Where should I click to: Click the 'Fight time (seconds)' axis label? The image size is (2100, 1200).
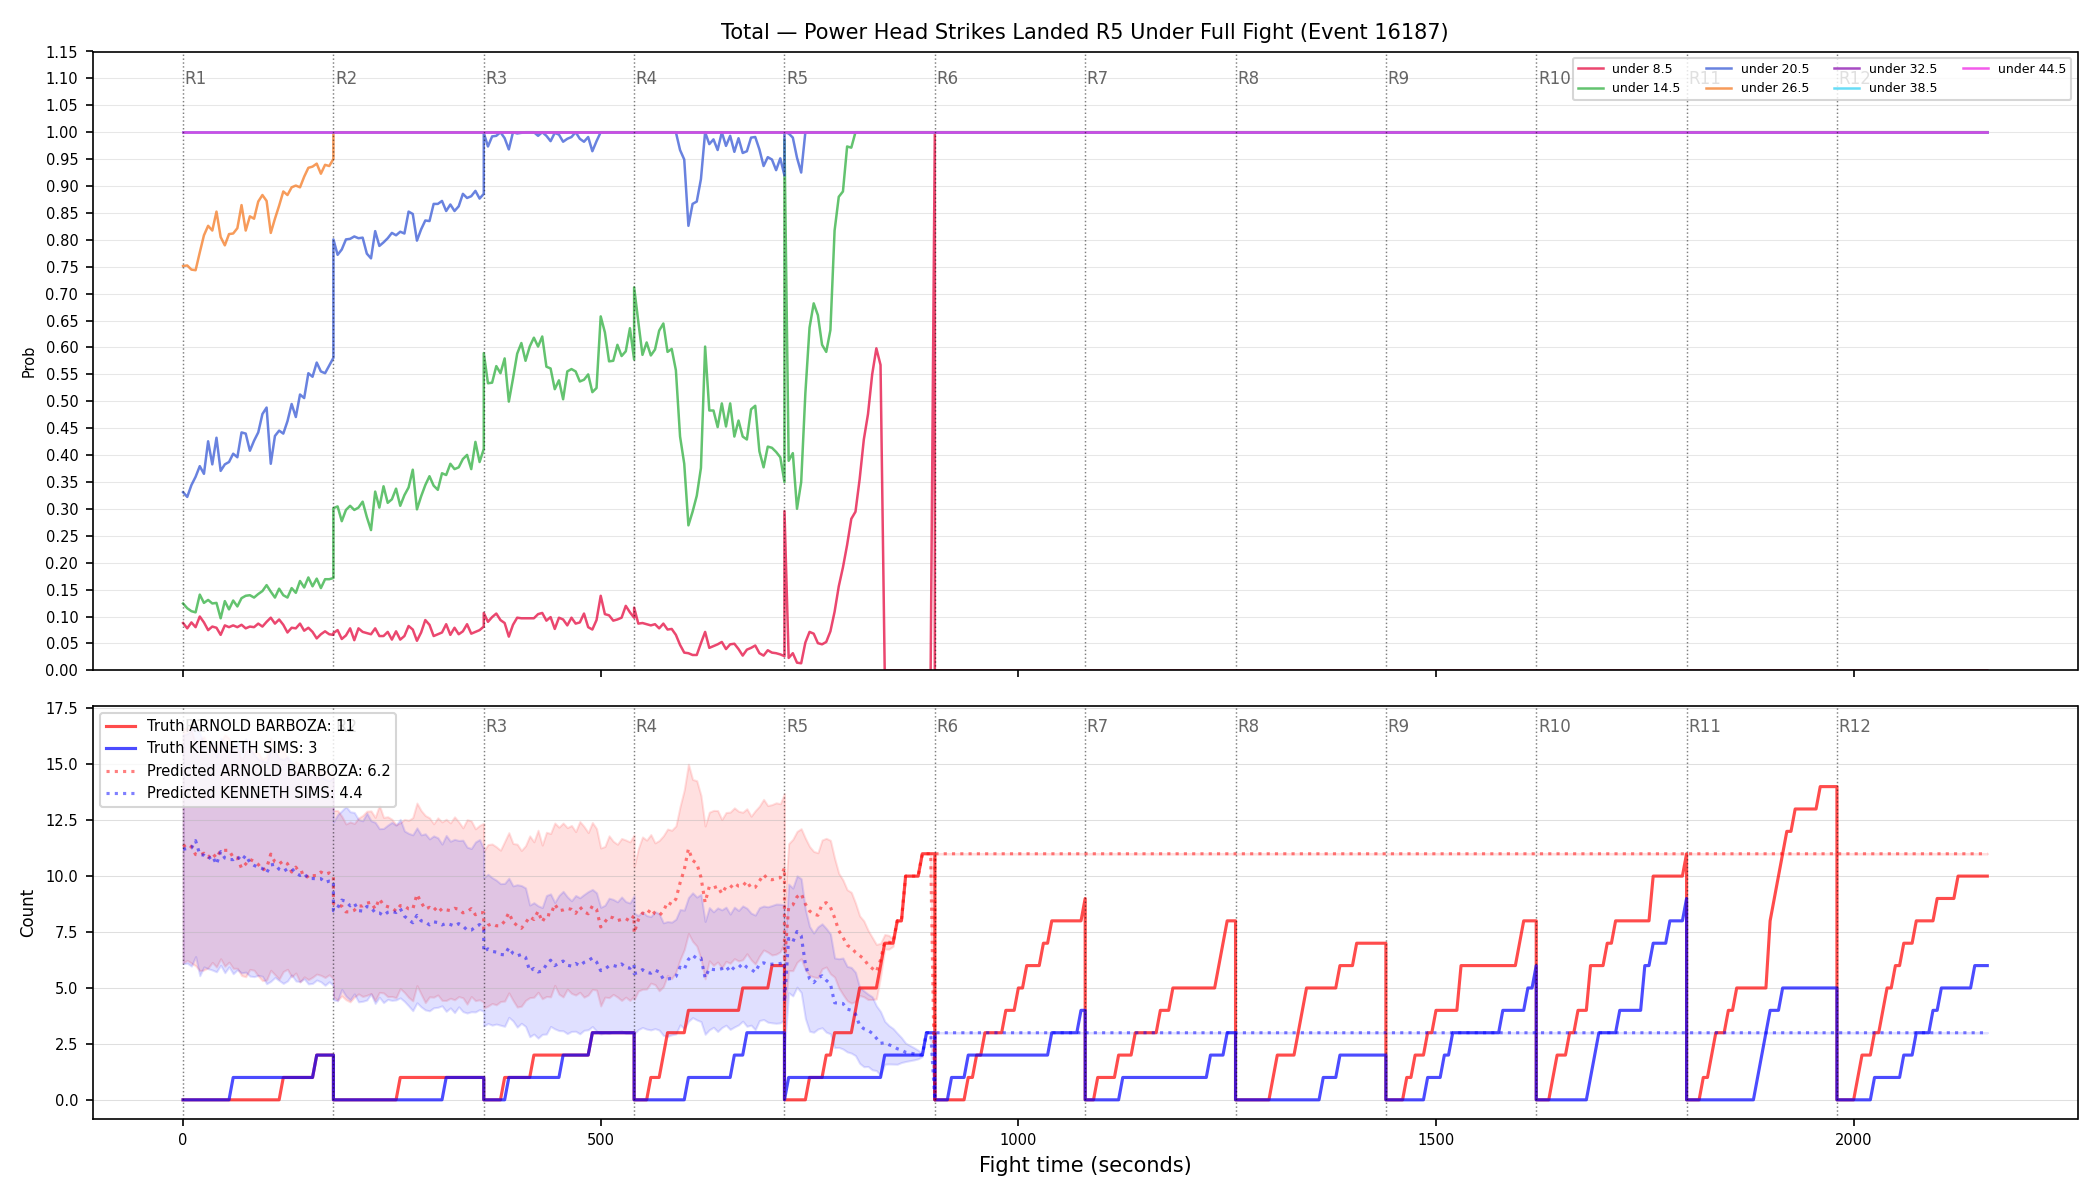(1085, 1165)
